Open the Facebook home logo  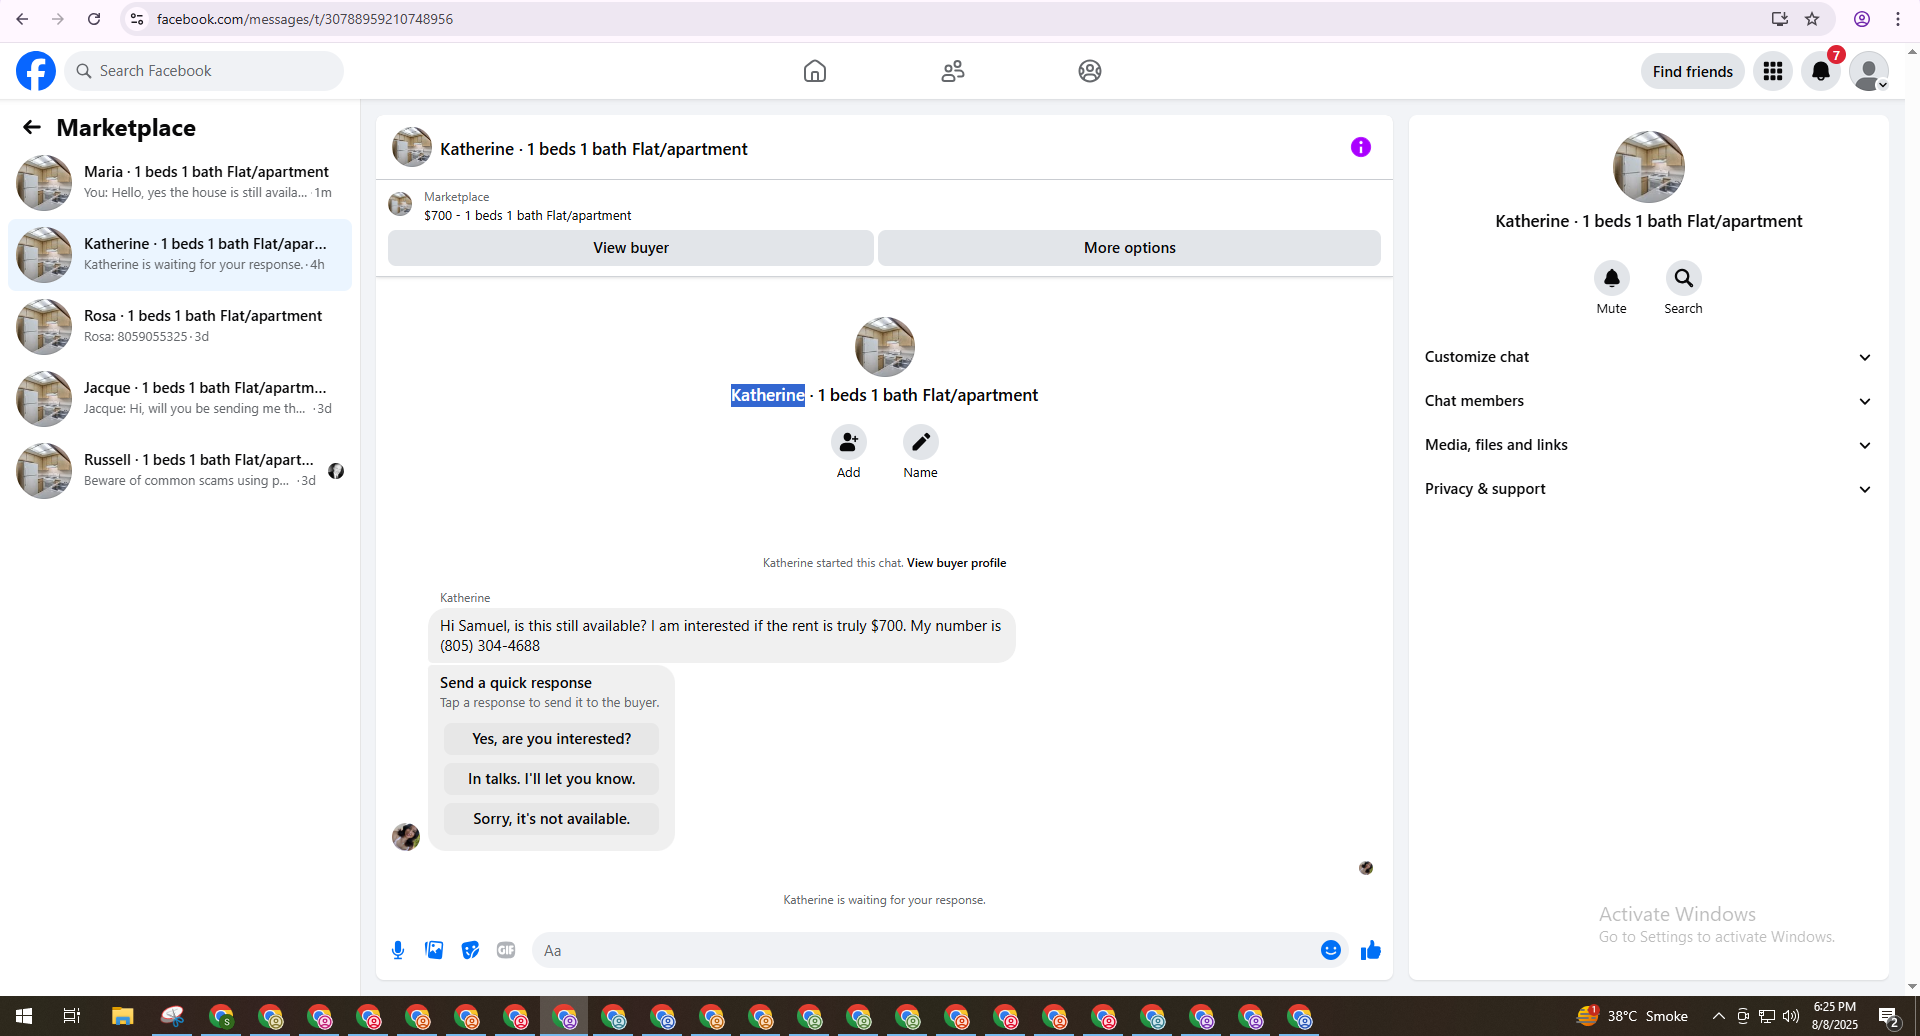click(x=36, y=71)
